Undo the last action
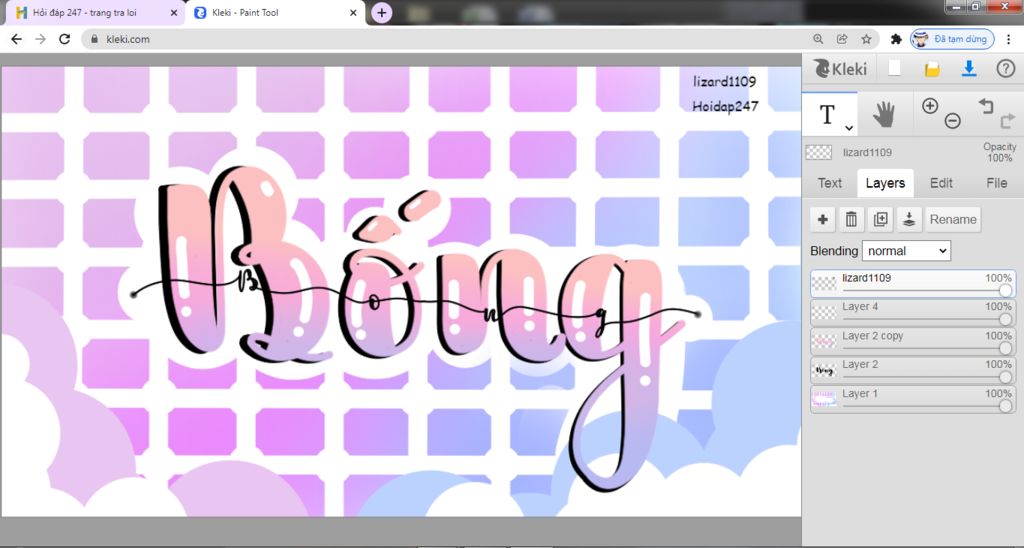This screenshot has width=1024, height=548. (x=985, y=106)
